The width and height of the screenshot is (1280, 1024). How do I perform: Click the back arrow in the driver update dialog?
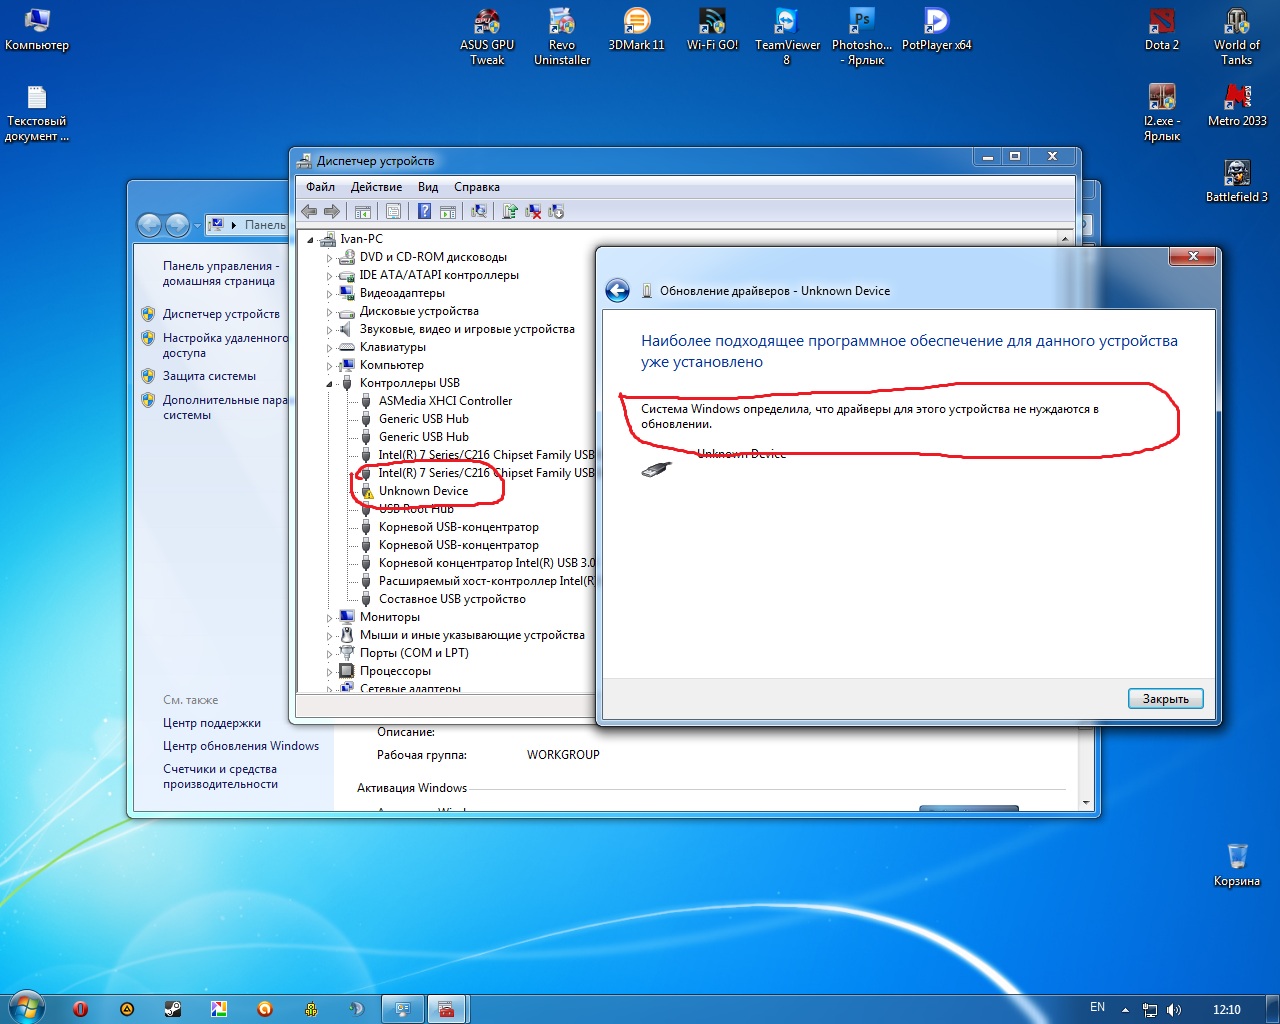click(618, 291)
